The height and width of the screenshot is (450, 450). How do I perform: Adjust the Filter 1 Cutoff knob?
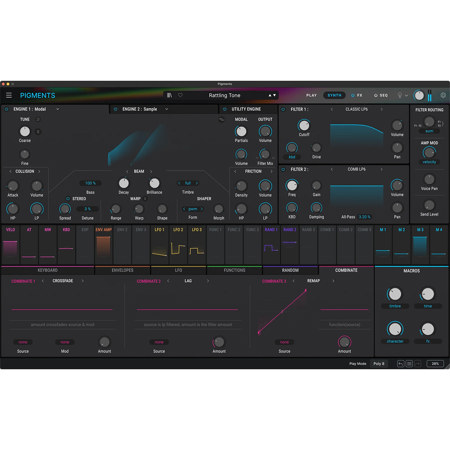click(304, 125)
